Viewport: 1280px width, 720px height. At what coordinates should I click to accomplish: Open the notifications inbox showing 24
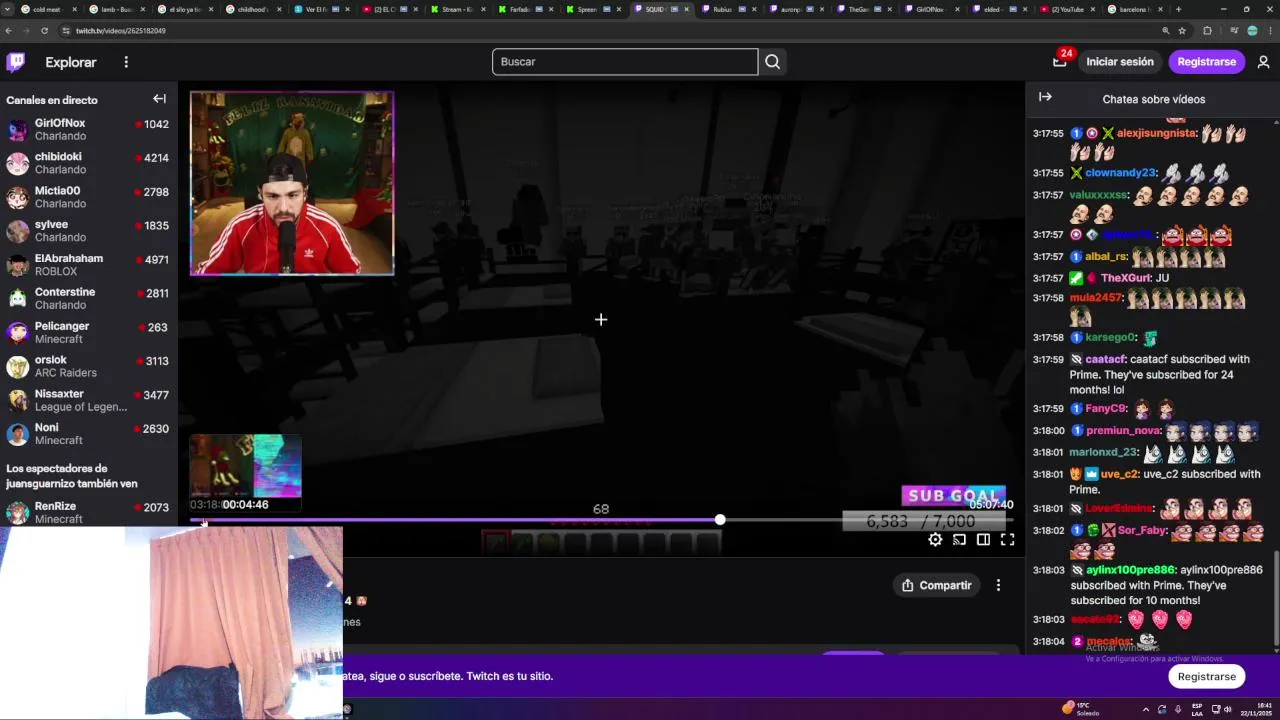click(x=1060, y=62)
